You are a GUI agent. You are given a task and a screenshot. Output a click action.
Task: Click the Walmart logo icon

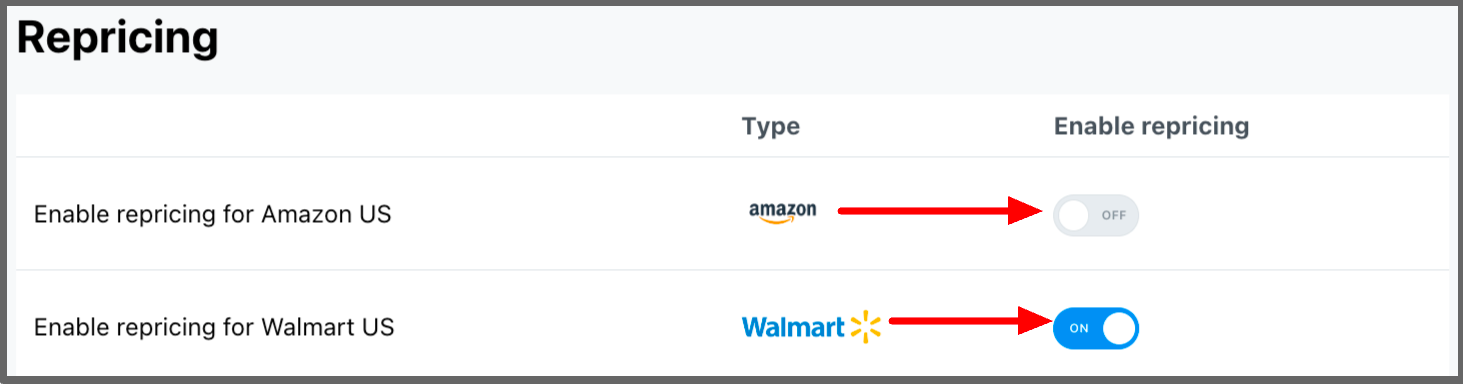point(812,327)
